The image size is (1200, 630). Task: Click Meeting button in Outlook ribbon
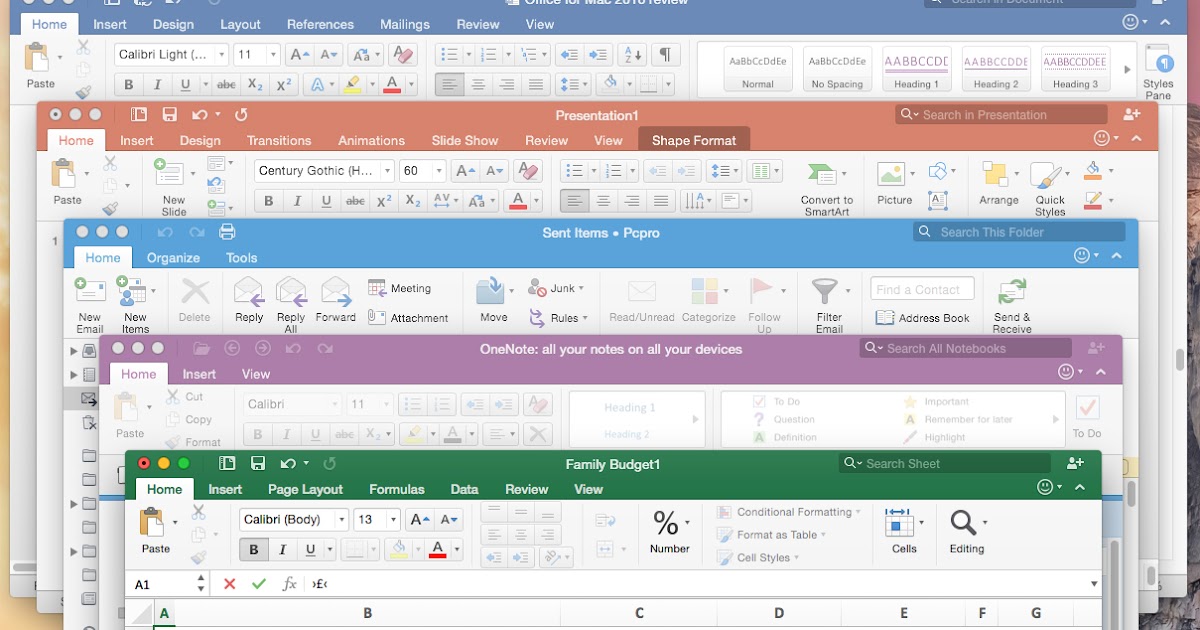tap(400, 288)
